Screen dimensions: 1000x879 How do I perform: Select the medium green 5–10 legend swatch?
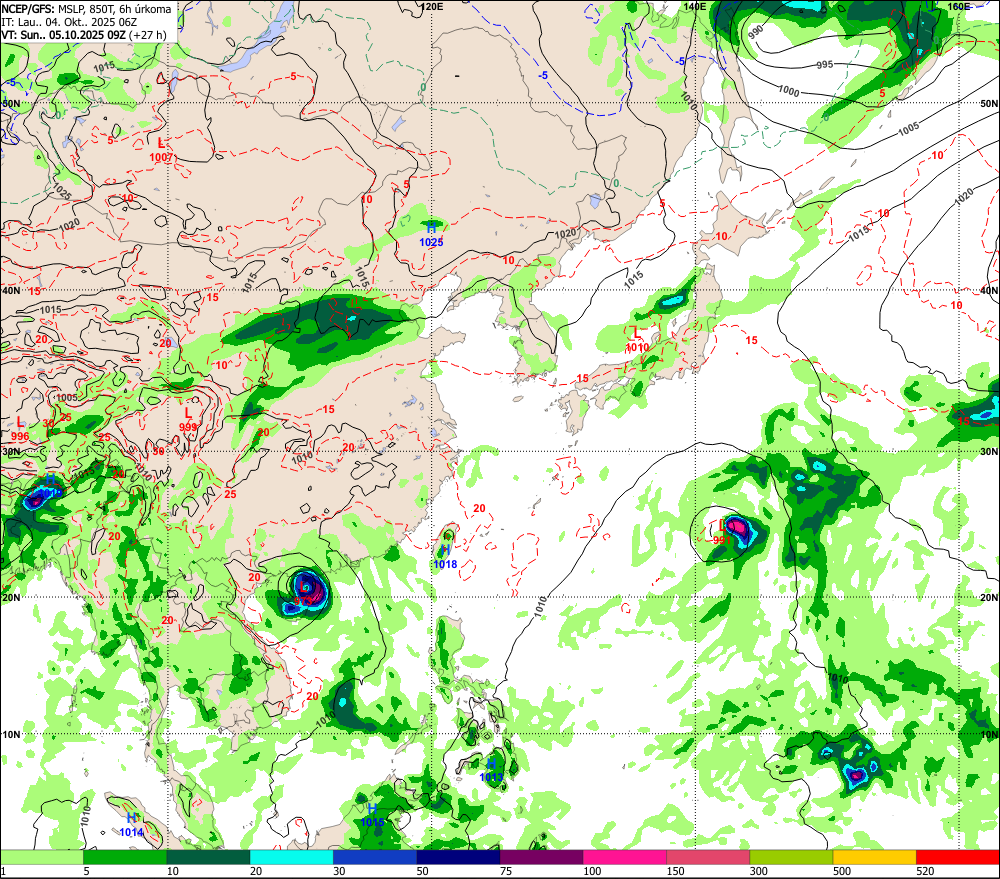[125, 857]
